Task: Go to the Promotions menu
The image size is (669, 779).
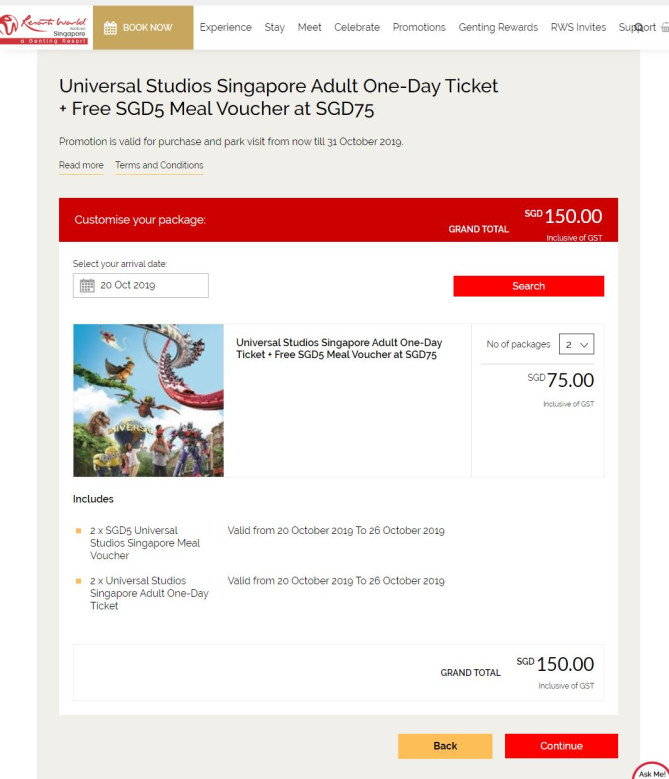Action: pos(419,28)
